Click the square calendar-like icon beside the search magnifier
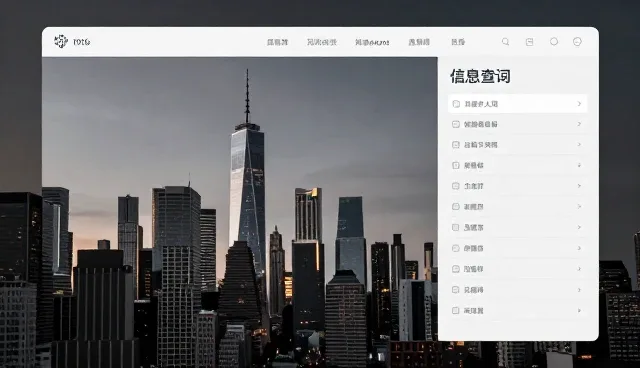The width and height of the screenshot is (640, 368). (529, 42)
